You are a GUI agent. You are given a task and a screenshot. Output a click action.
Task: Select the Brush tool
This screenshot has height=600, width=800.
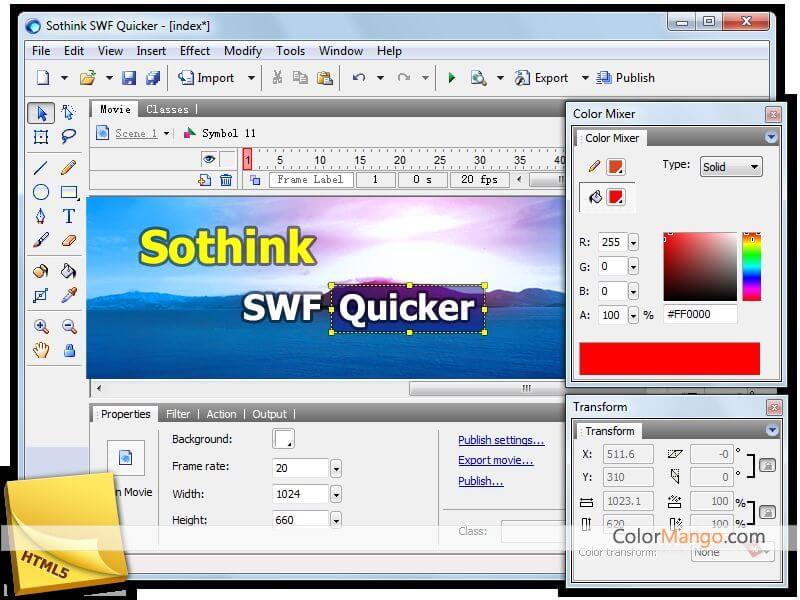coord(41,240)
